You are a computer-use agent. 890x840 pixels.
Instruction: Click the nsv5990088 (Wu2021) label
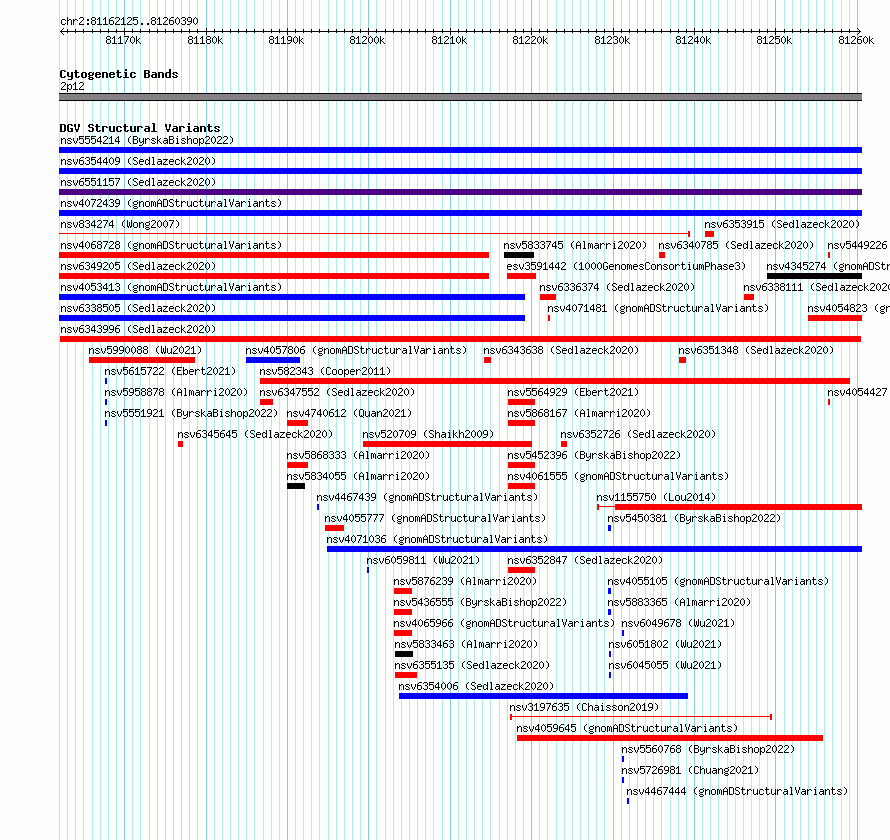point(145,350)
